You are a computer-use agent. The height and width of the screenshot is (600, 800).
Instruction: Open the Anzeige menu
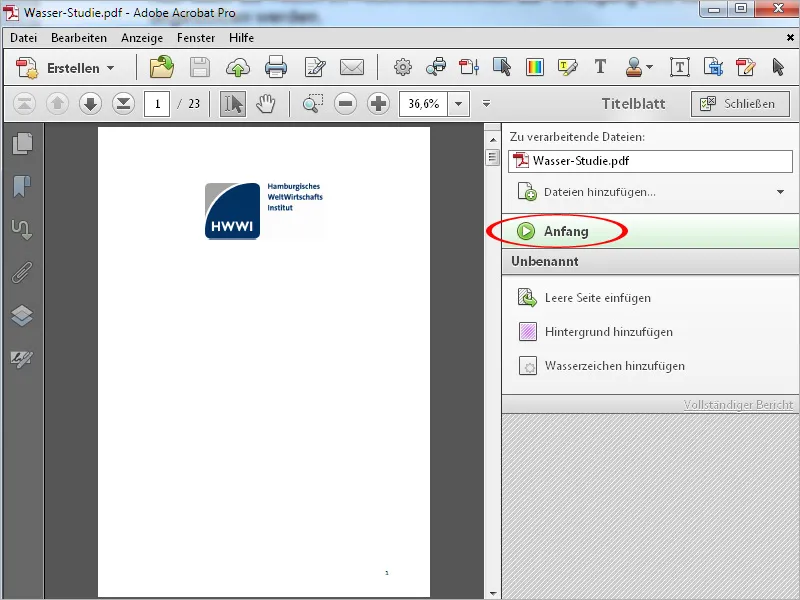click(x=142, y=38)
